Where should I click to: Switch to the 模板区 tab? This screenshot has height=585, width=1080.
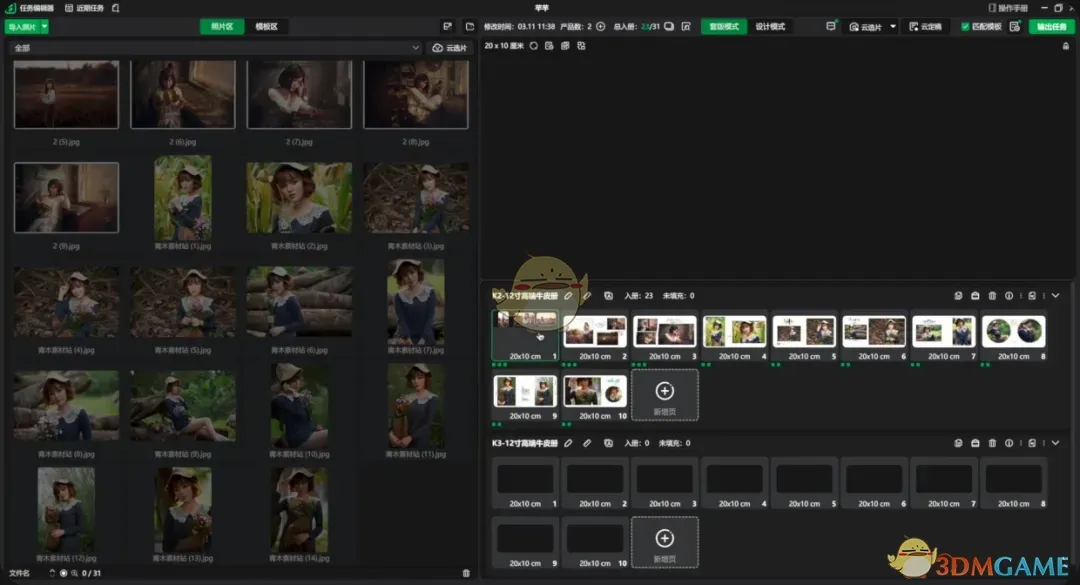(x=266, y=27)
